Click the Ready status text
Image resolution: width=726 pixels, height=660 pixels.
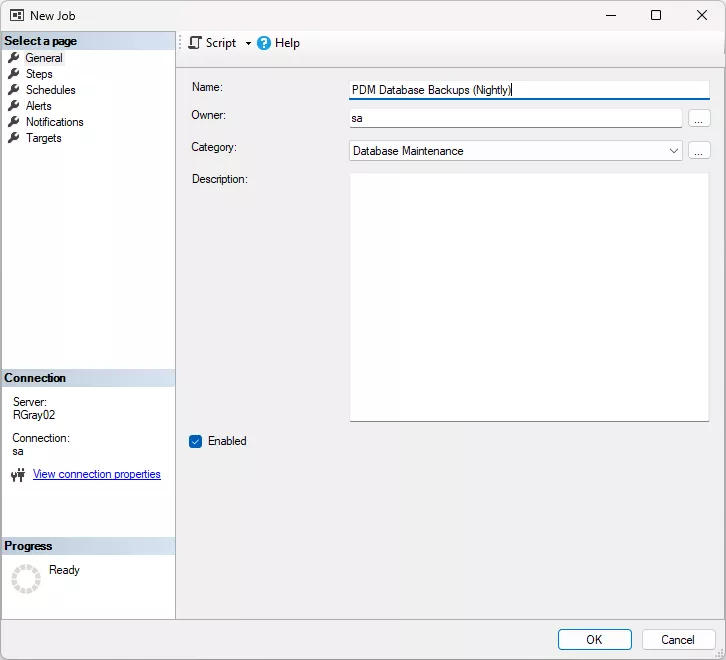[x=64, y=570]
